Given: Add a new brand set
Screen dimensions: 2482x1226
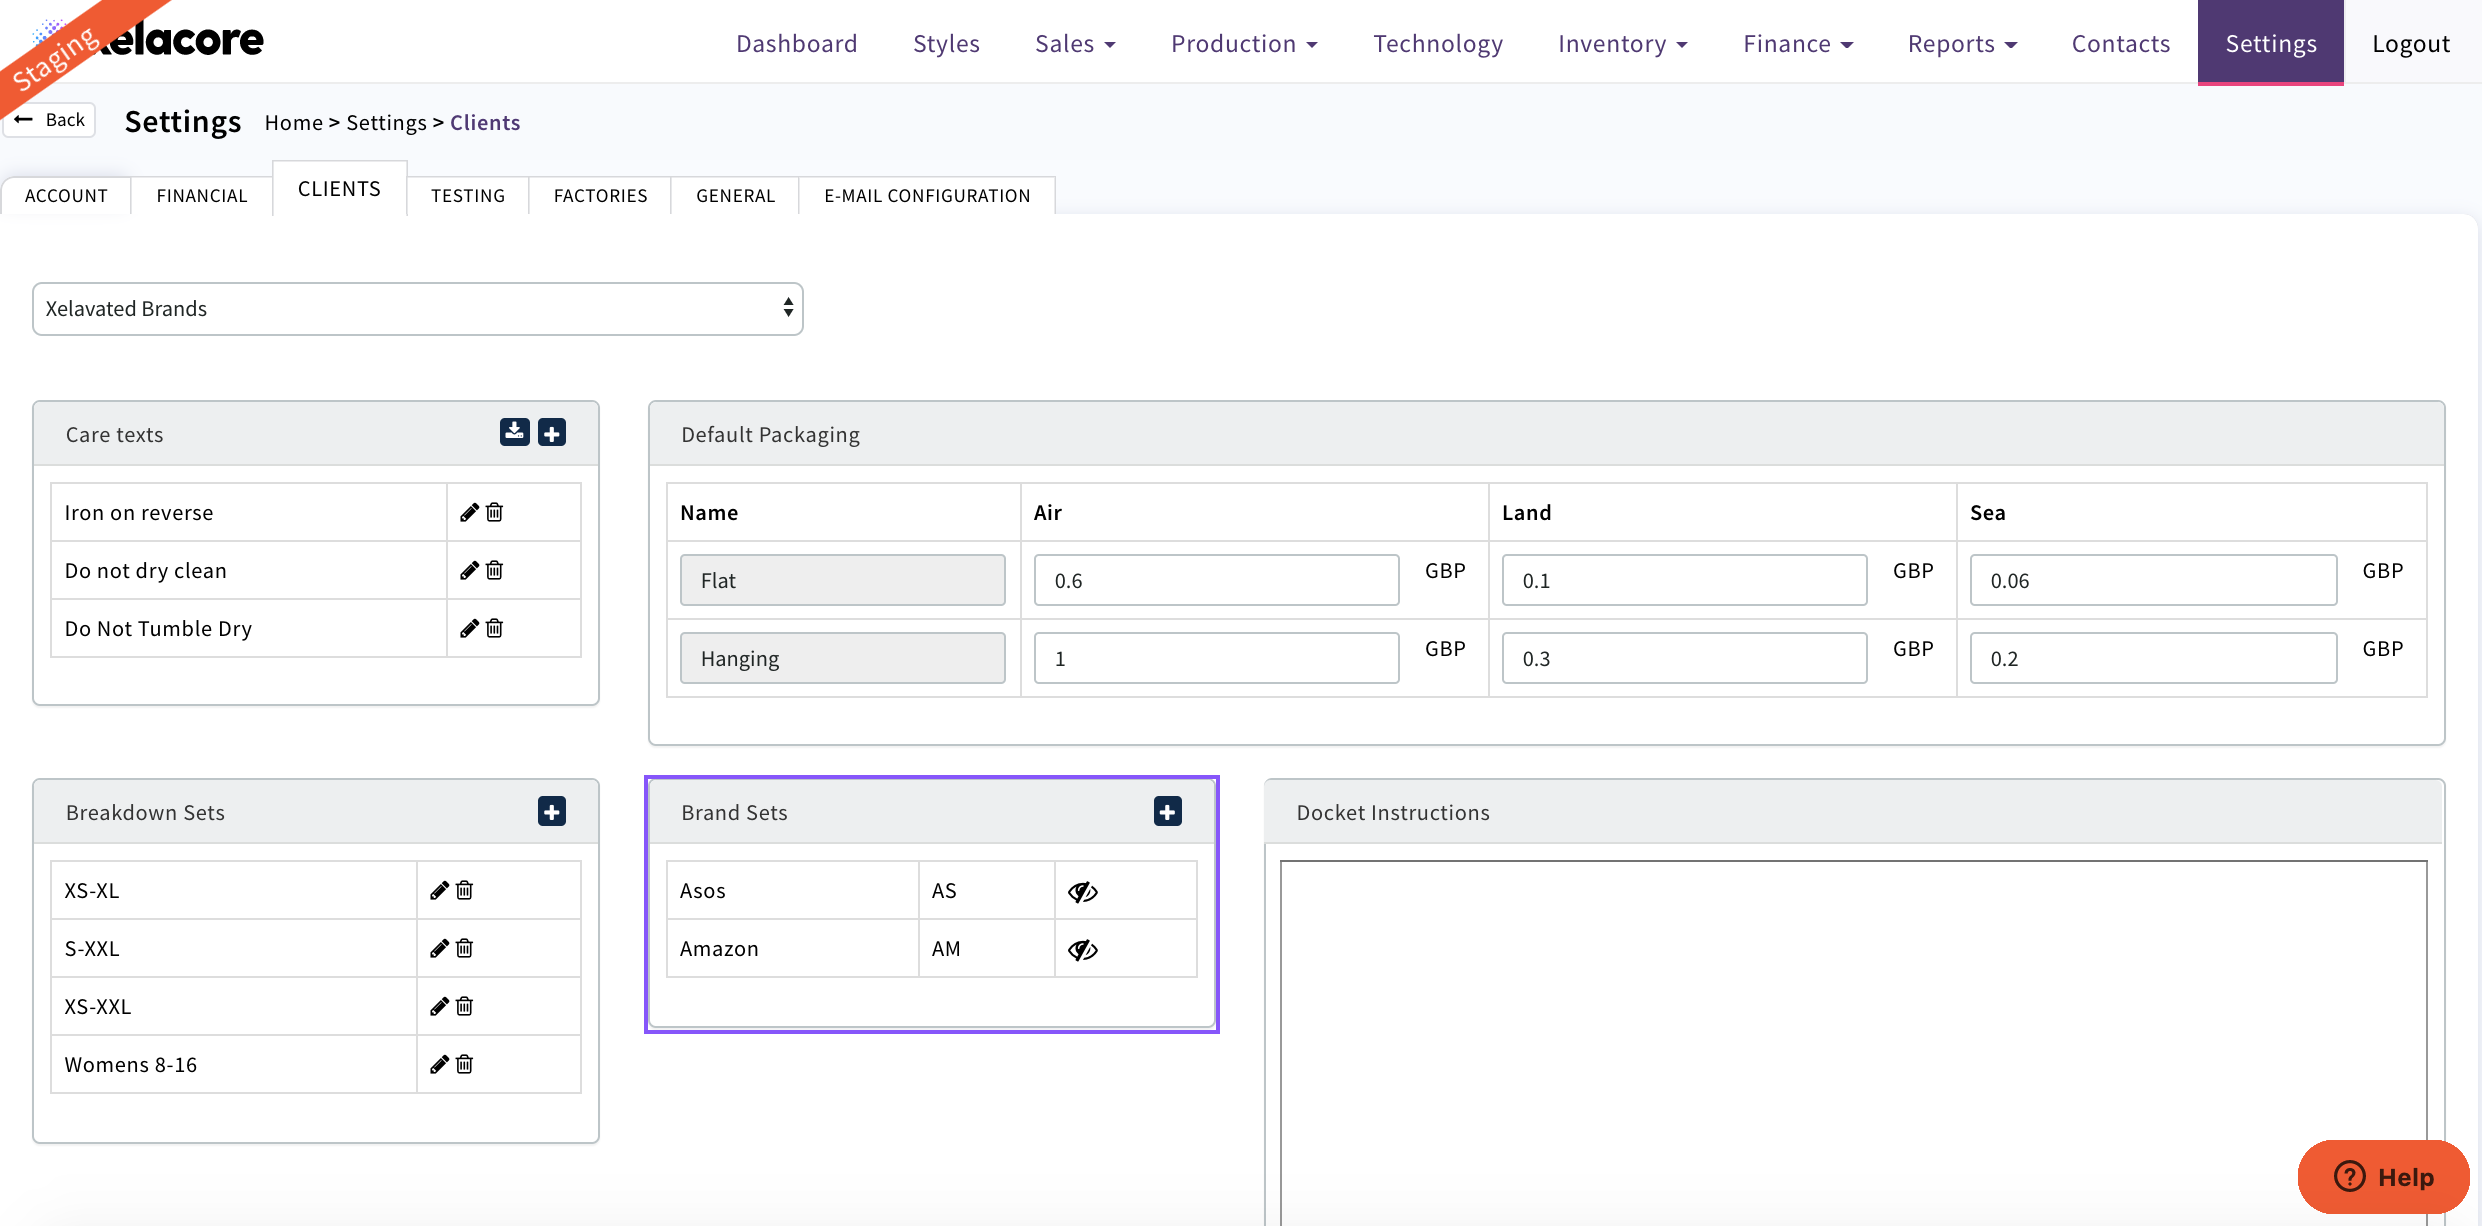Looking at the screenshot, I should 1167,811.
